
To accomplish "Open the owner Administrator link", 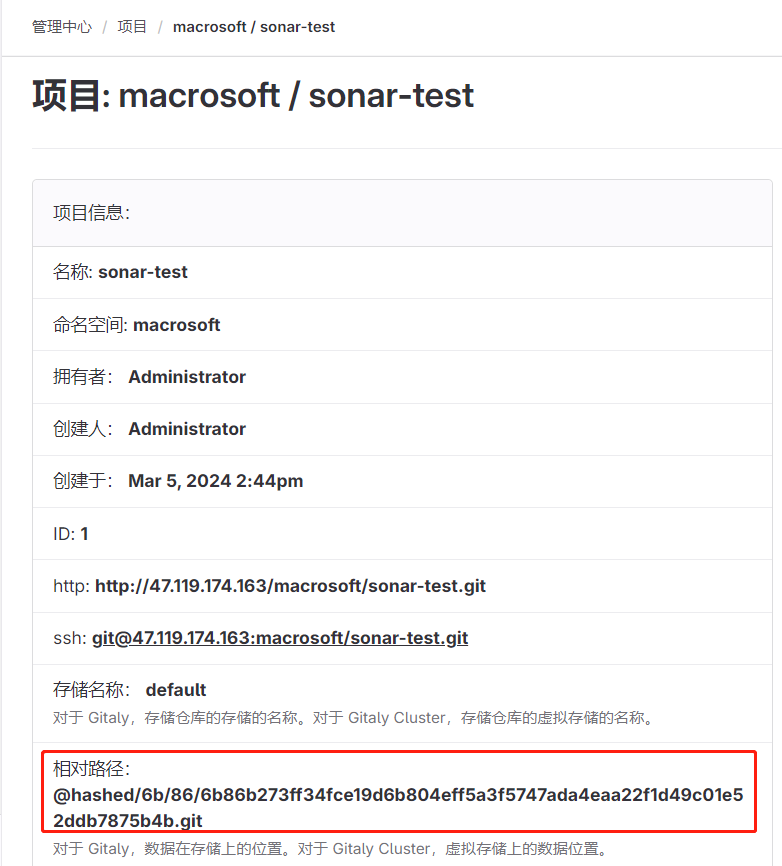I will point(187,377).
